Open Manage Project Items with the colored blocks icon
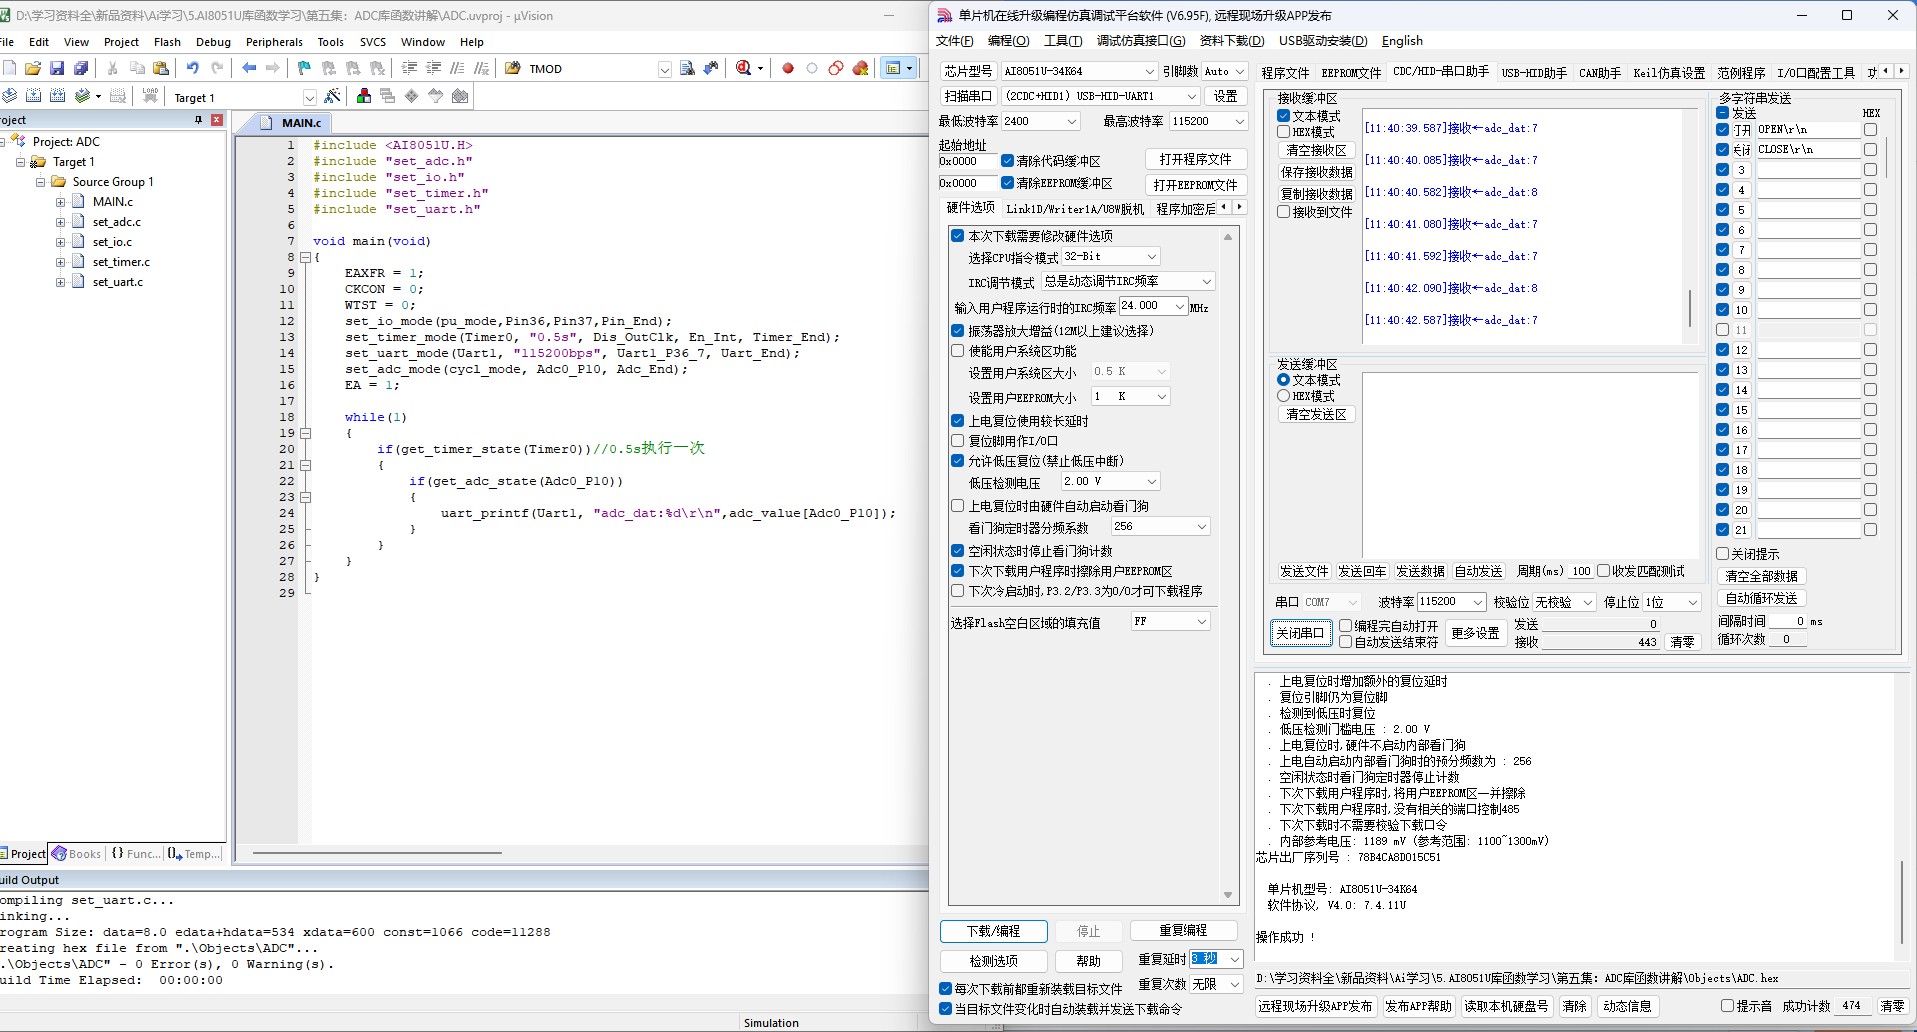 (364, 96)
